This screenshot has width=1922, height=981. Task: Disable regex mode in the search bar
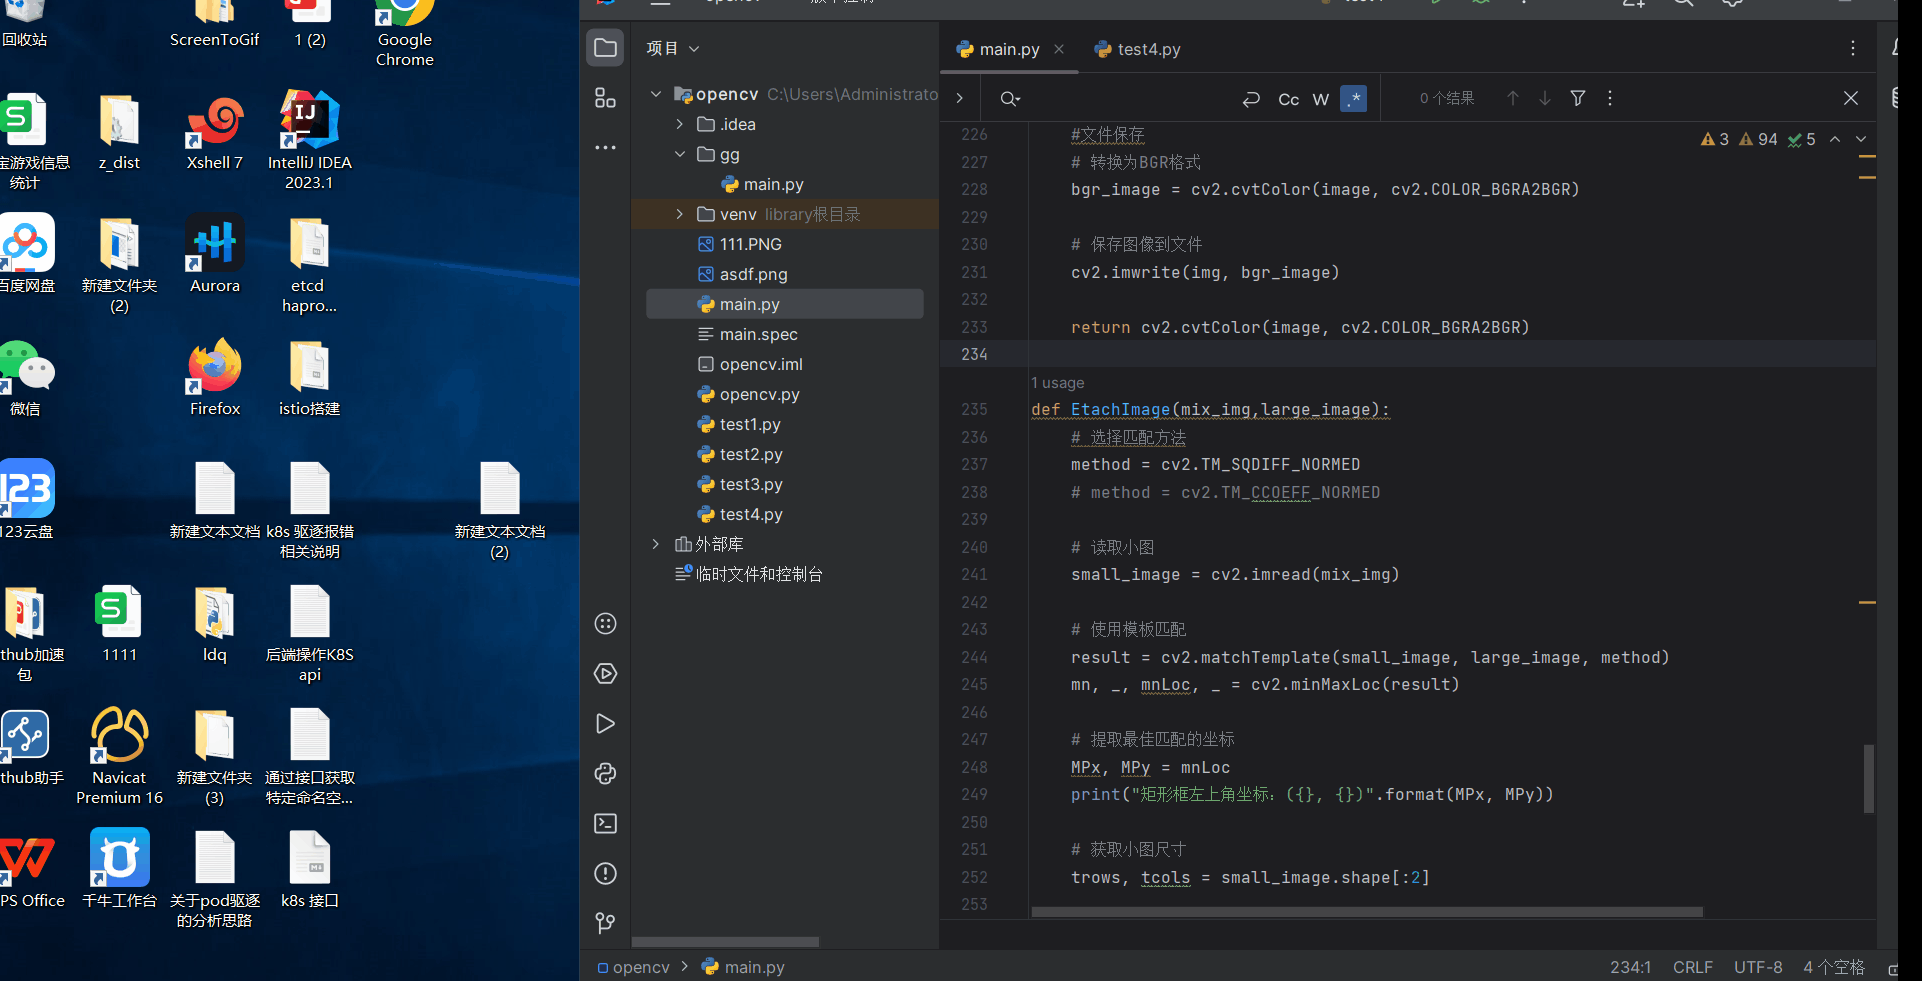(1353, 98)
